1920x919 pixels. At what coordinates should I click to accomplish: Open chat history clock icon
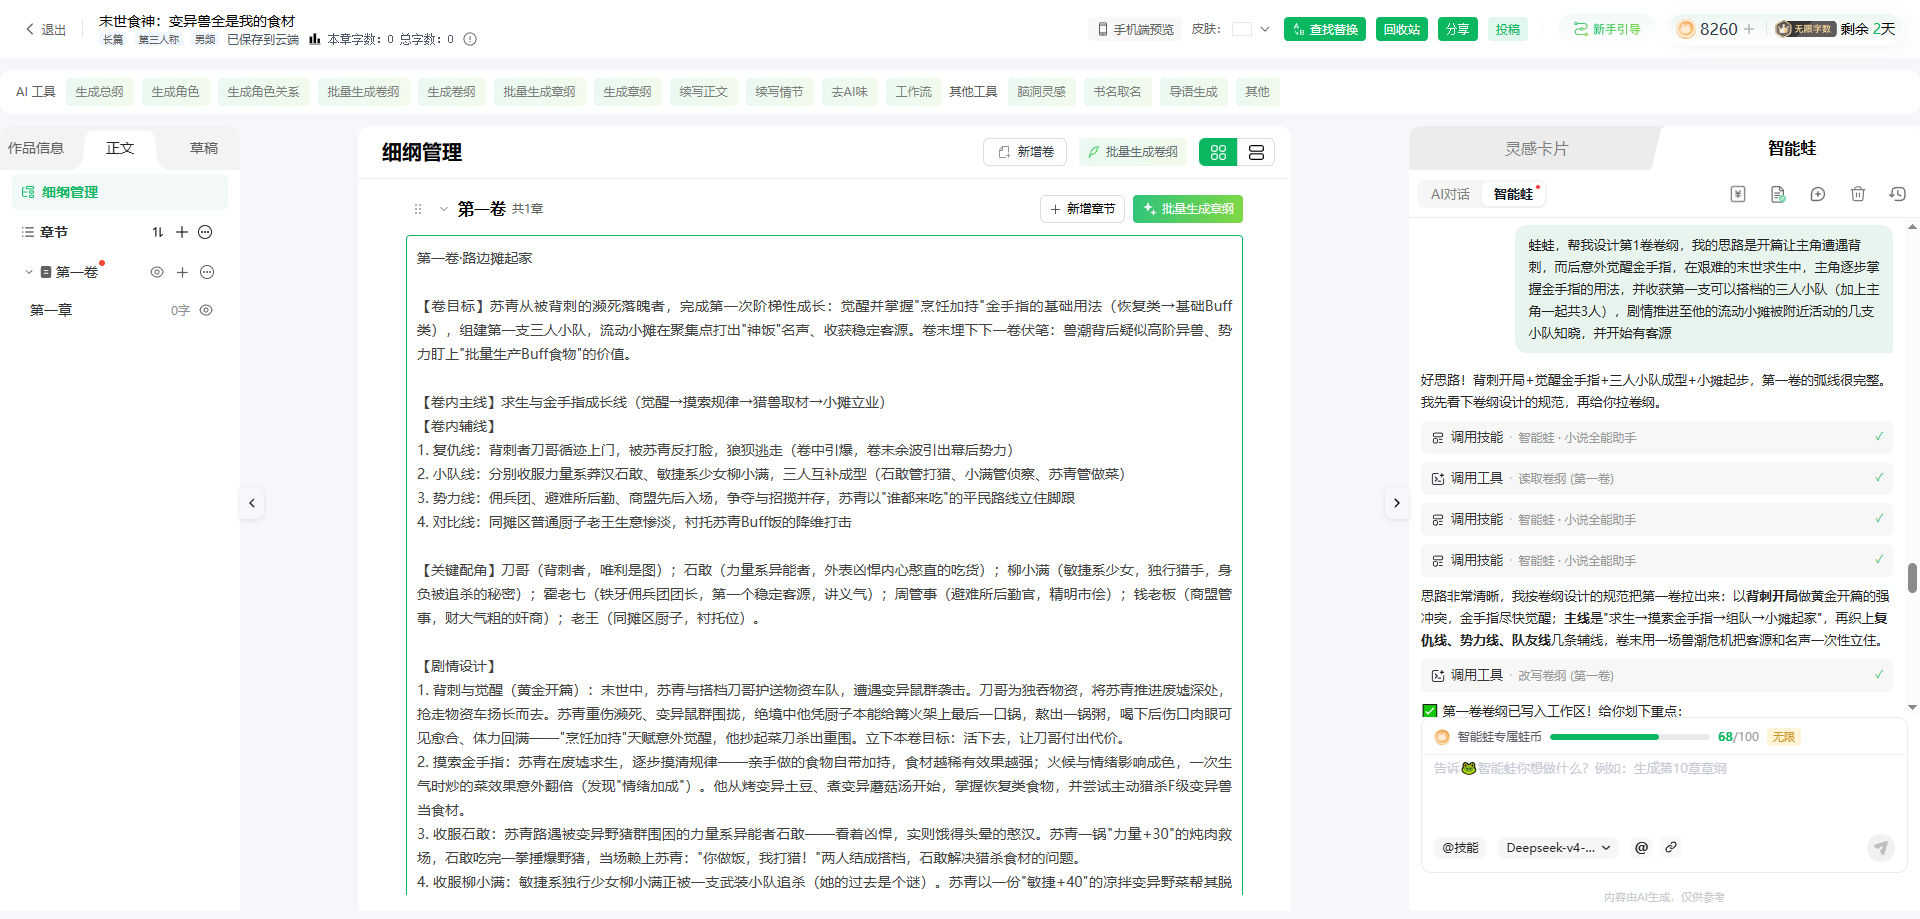click(x=1897, y=194)
